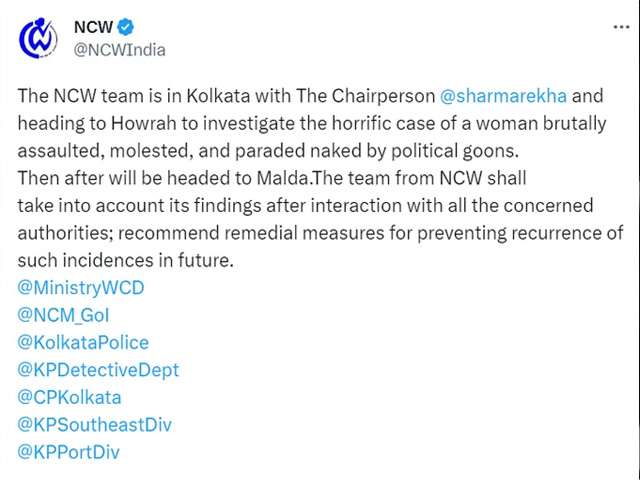Open the NCW profile avatar logo
This screenshot has height=480, width=640.
click(x=38, y=38)
